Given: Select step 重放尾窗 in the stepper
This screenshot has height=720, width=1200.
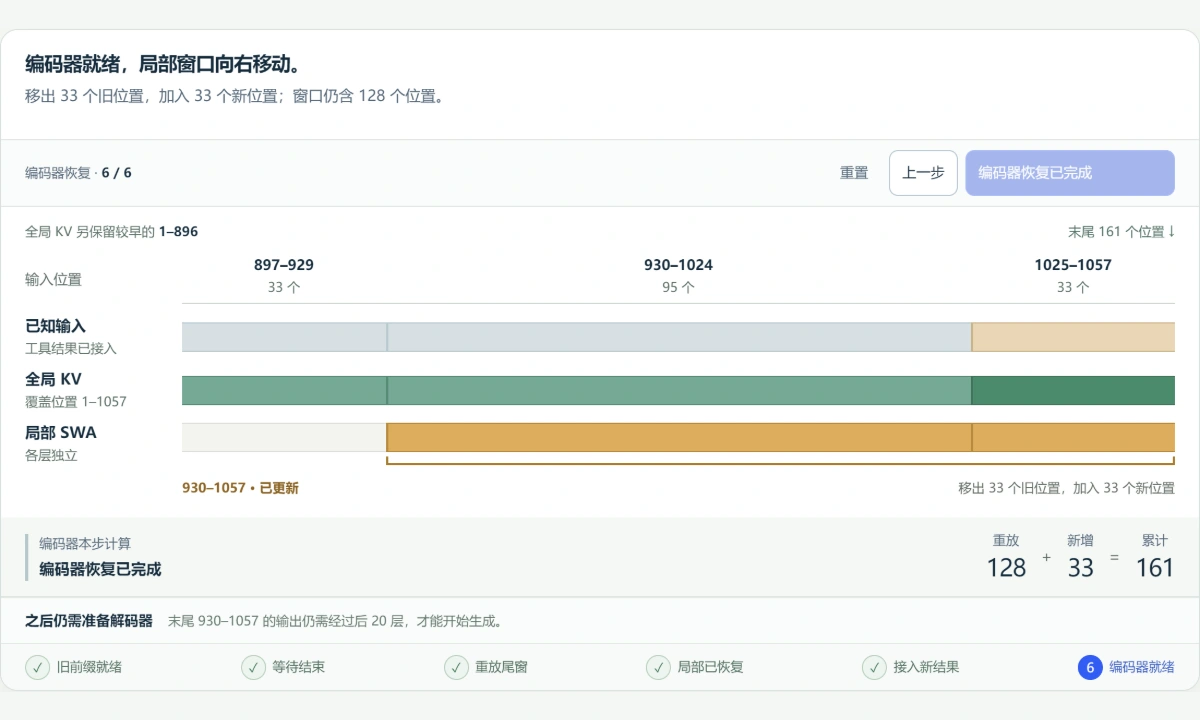Looking at the screenshot, I should point(486,667).
